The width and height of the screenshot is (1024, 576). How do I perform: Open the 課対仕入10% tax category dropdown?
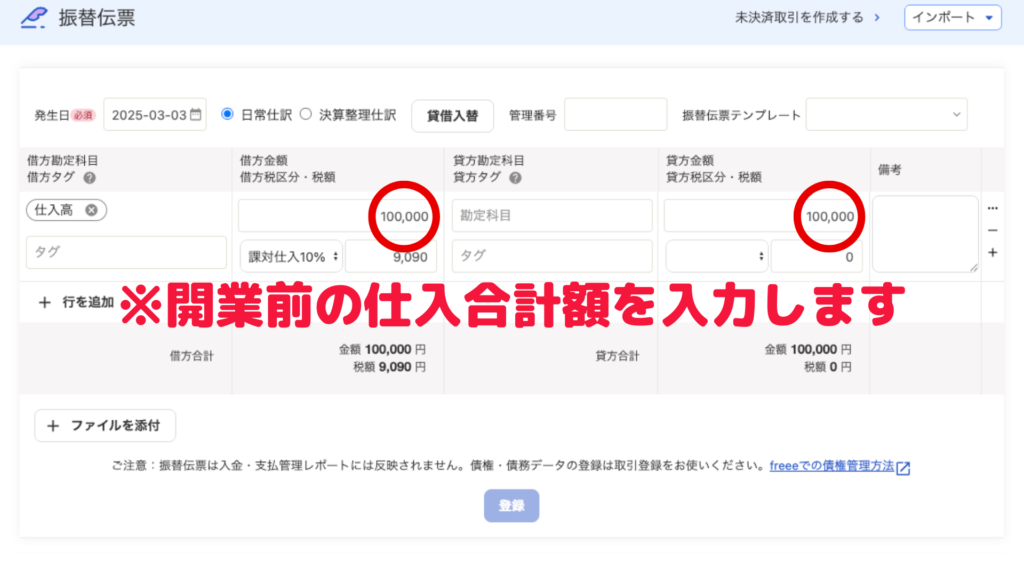290,256
